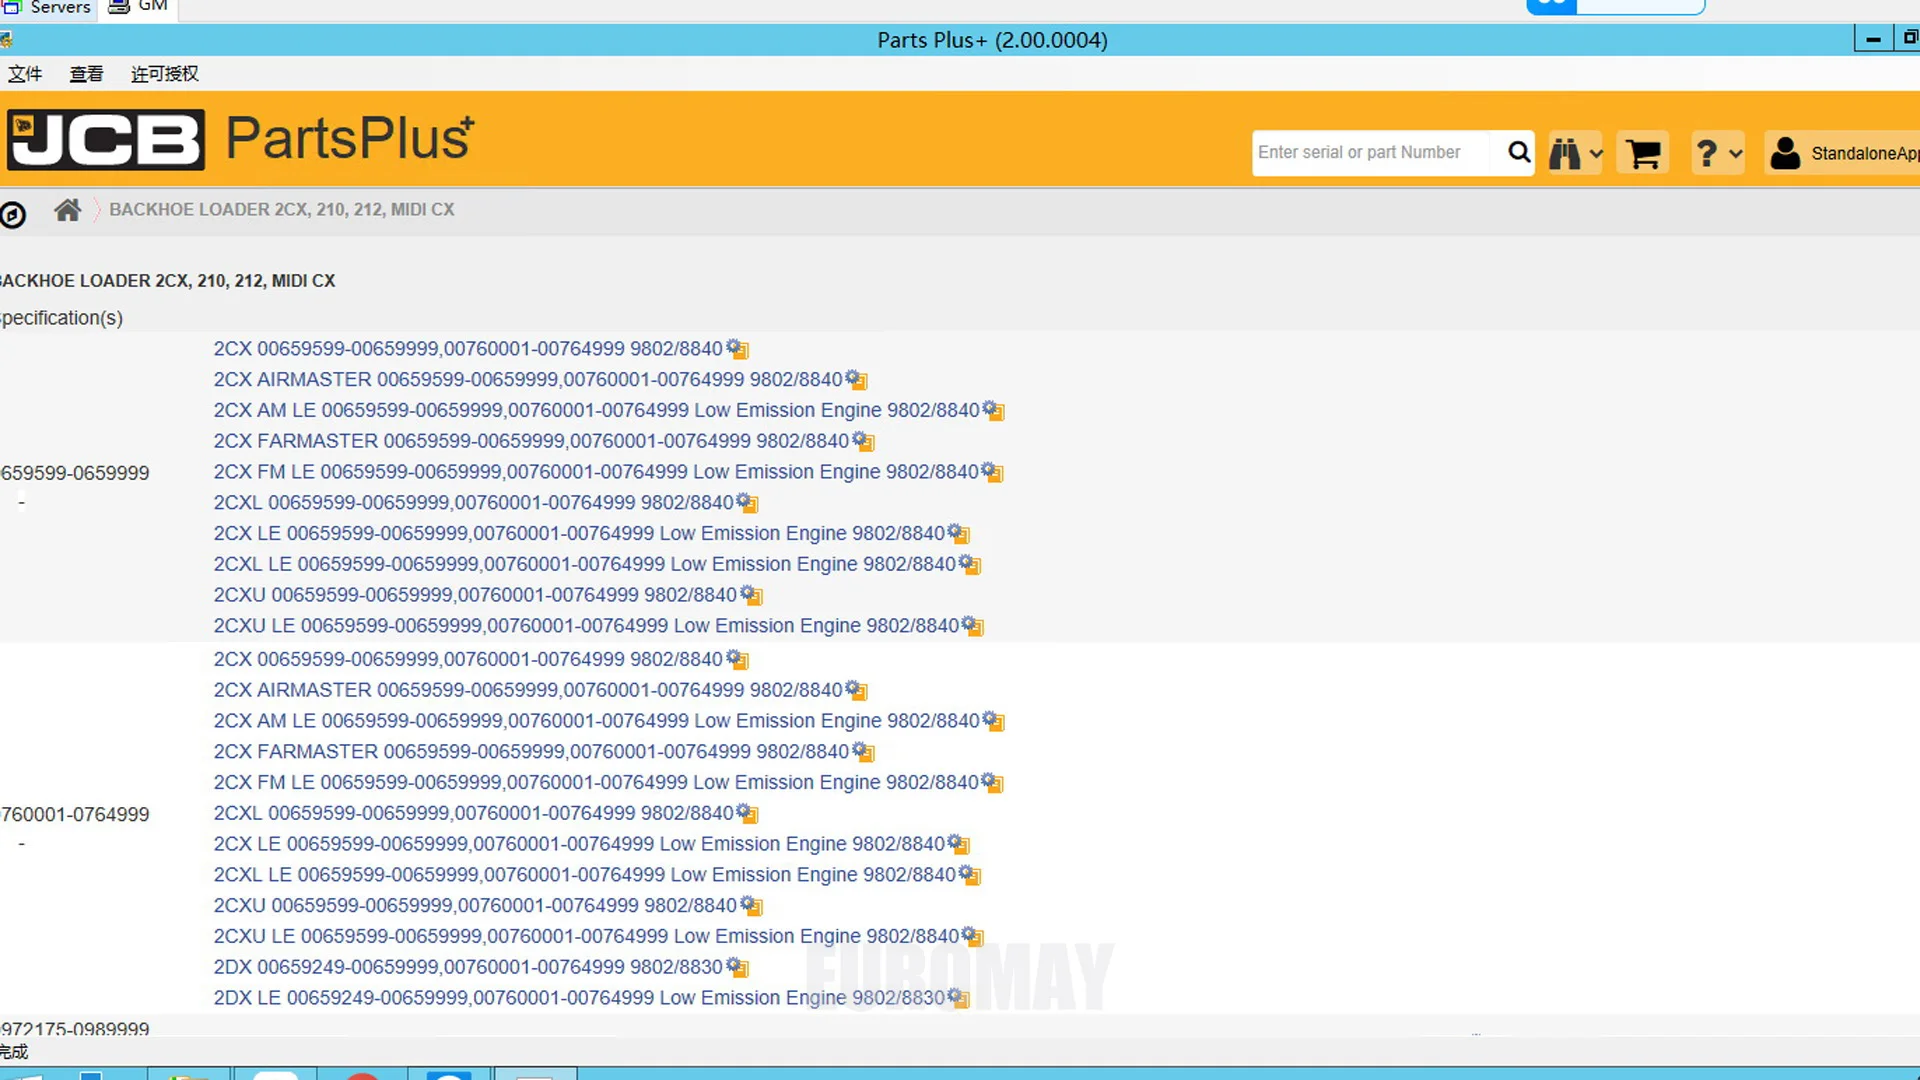The height and width of the screenshot is (1080, 1920).
Task: Click the magnifier search icon
Action: (x=1518, y=152)
